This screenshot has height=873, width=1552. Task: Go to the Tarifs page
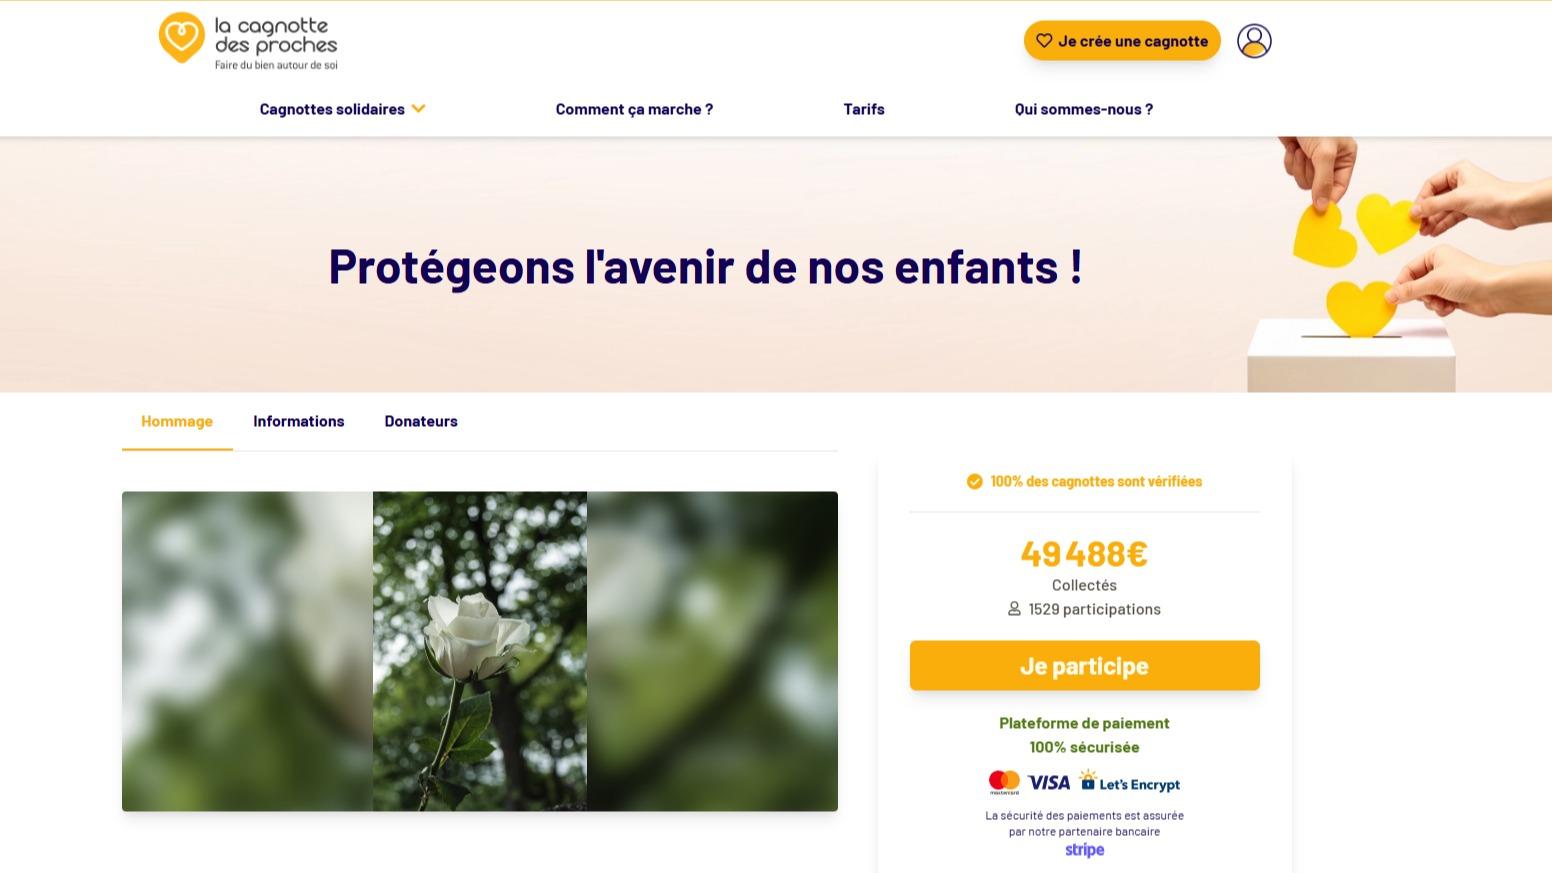coord(864,109)
